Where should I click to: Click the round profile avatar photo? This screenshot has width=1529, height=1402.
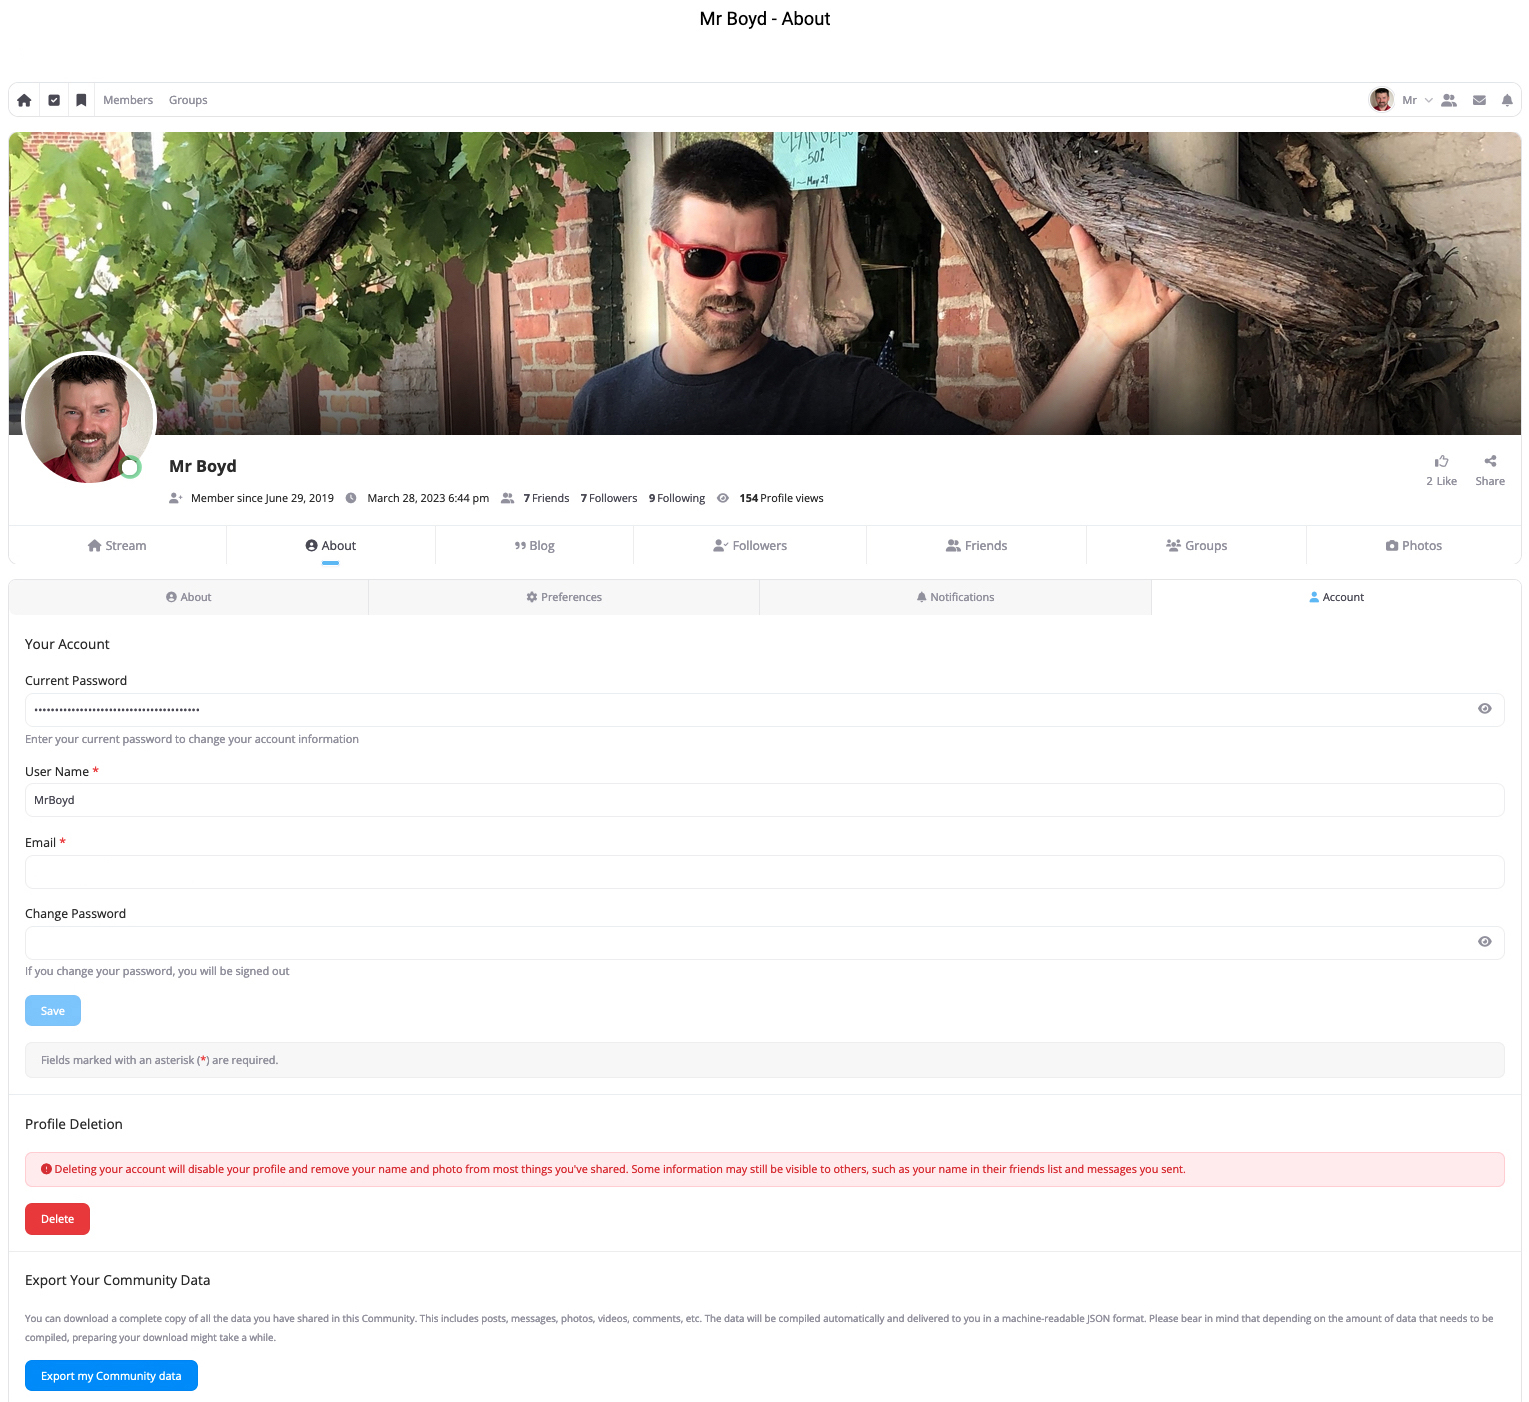(89, 418)
